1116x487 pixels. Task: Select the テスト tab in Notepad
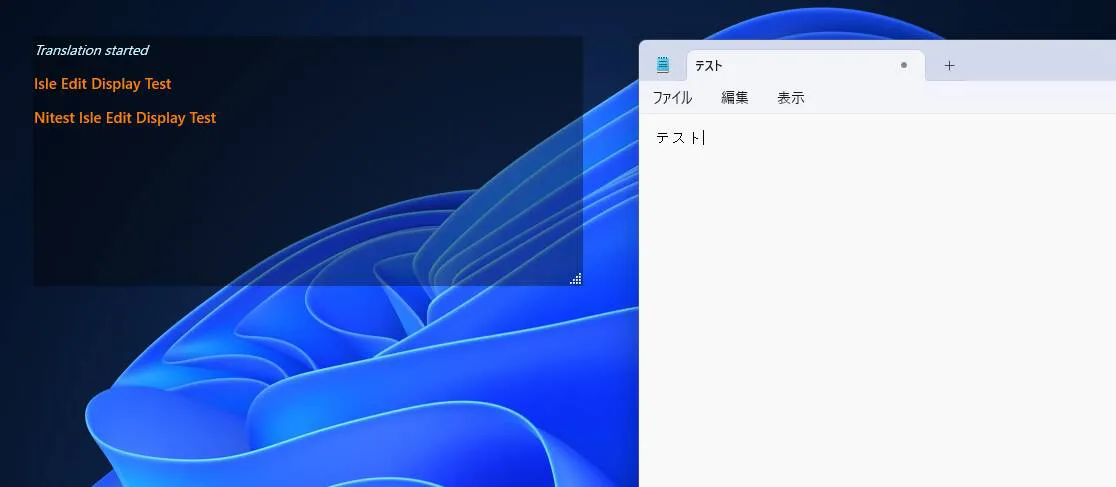tap(806, 66)
